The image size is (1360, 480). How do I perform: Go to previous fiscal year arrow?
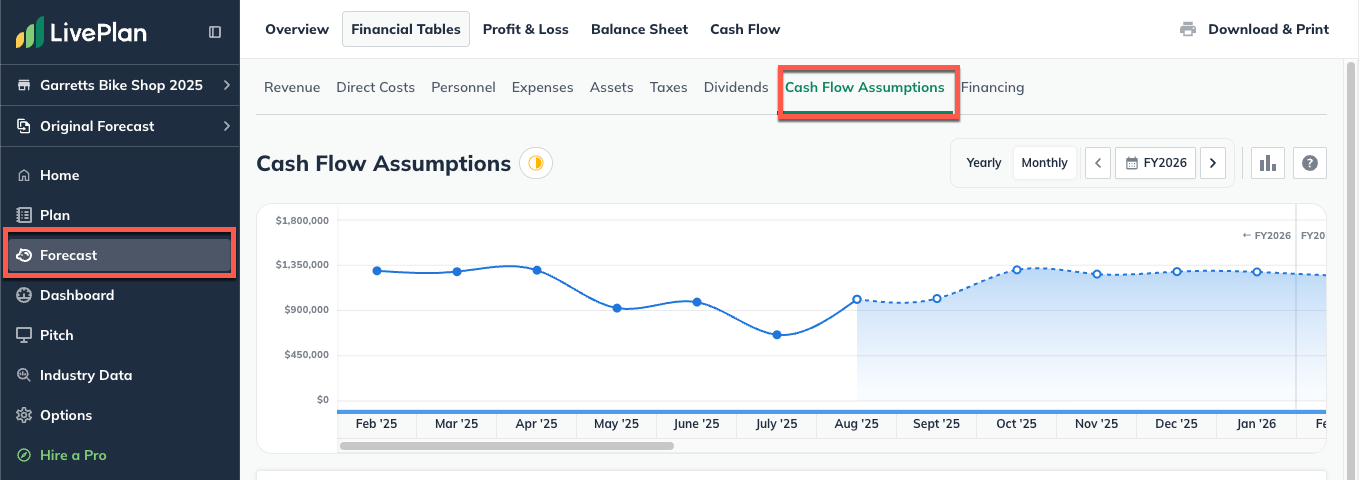(x=1098, y=163)
